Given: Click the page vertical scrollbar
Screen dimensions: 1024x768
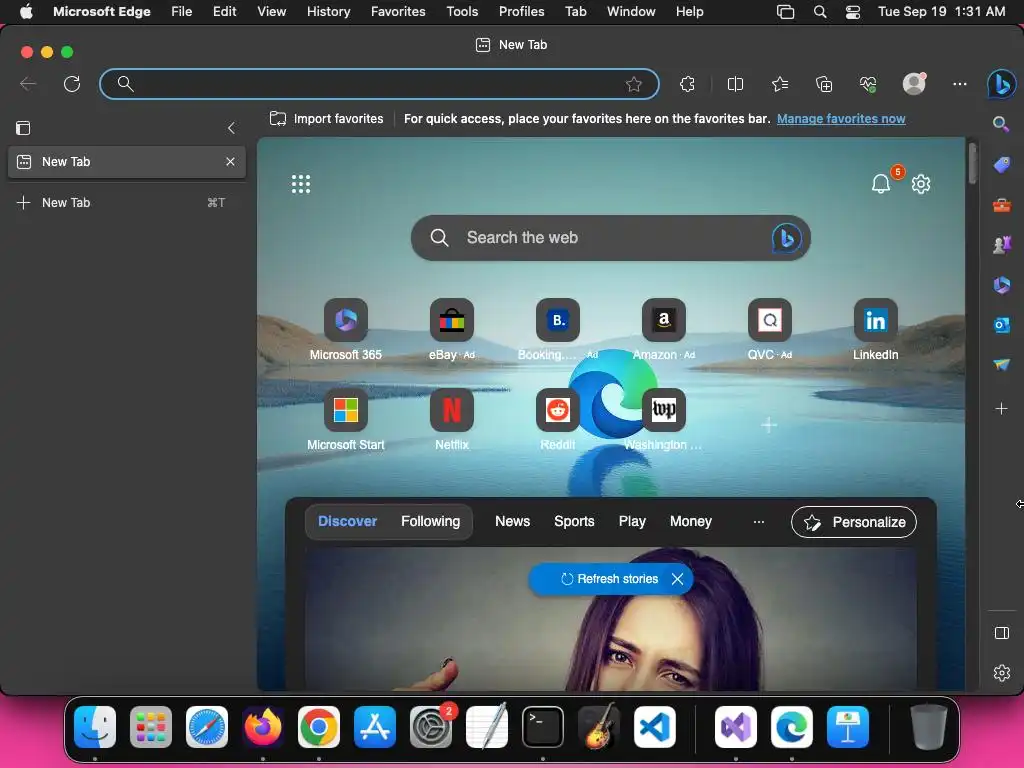Looking at the screenshot, I should coord(972,164).
